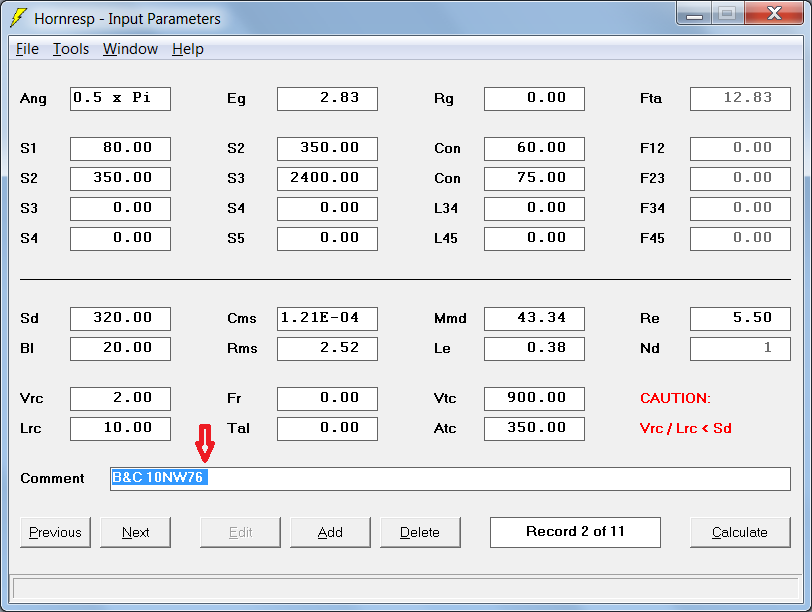Click the greyed Edit button

[240, 532]
